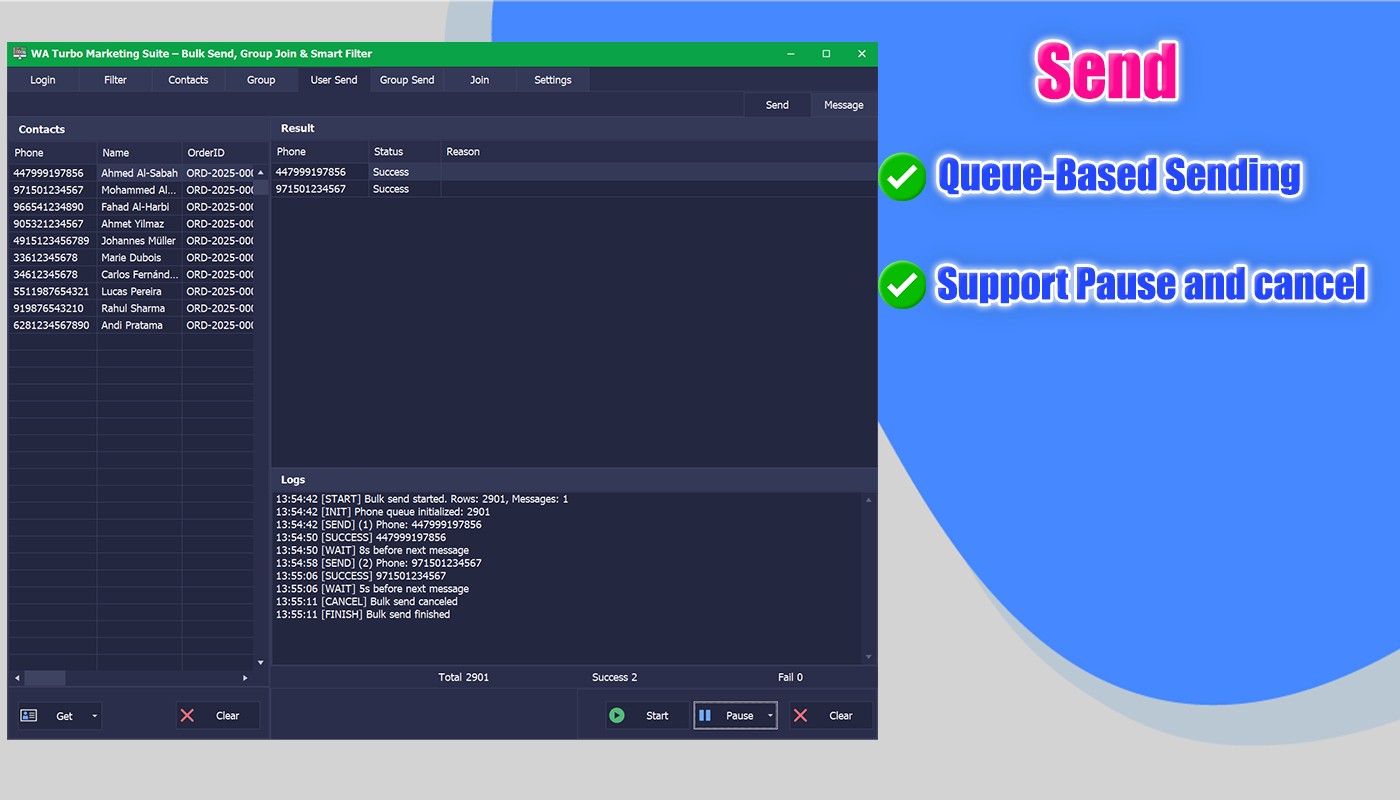Select the Johannes Müller contact row name
The image size is (1400, 800).
coord(138,241)
